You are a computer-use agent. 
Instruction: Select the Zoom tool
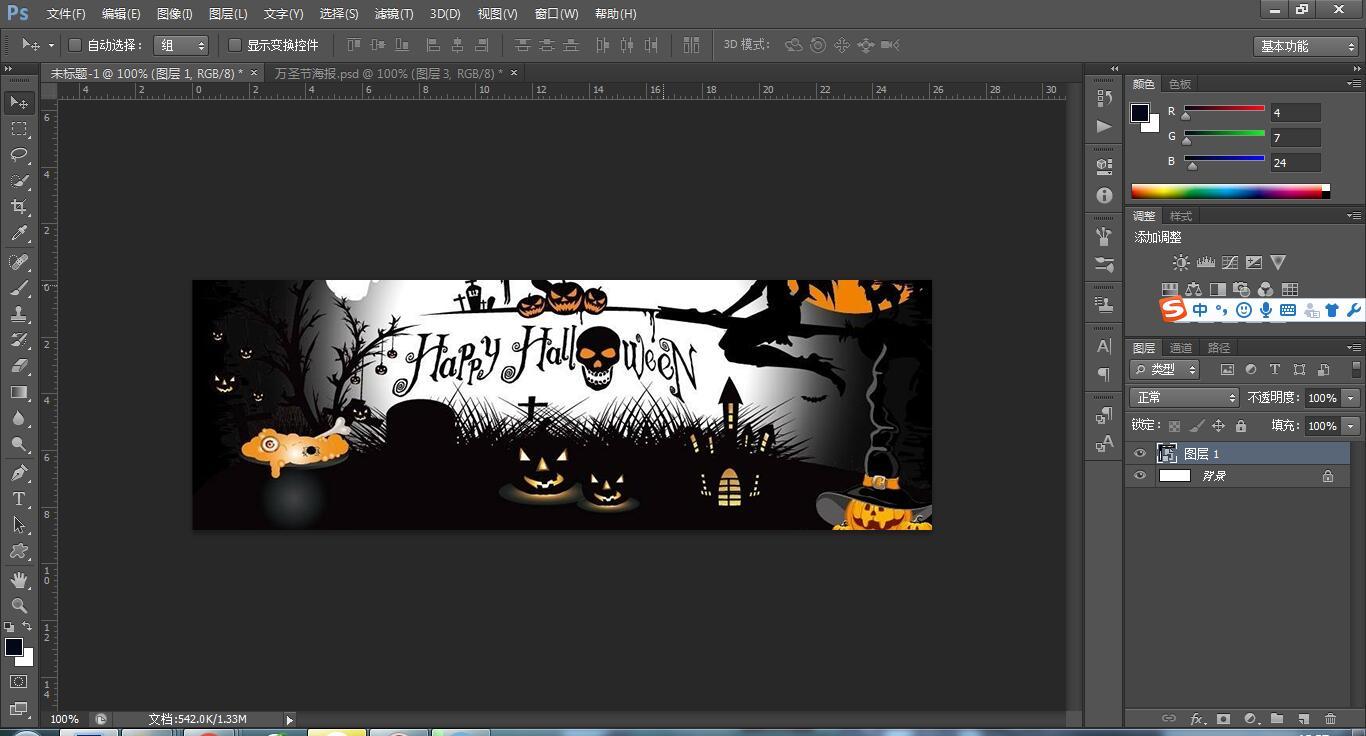19,606
